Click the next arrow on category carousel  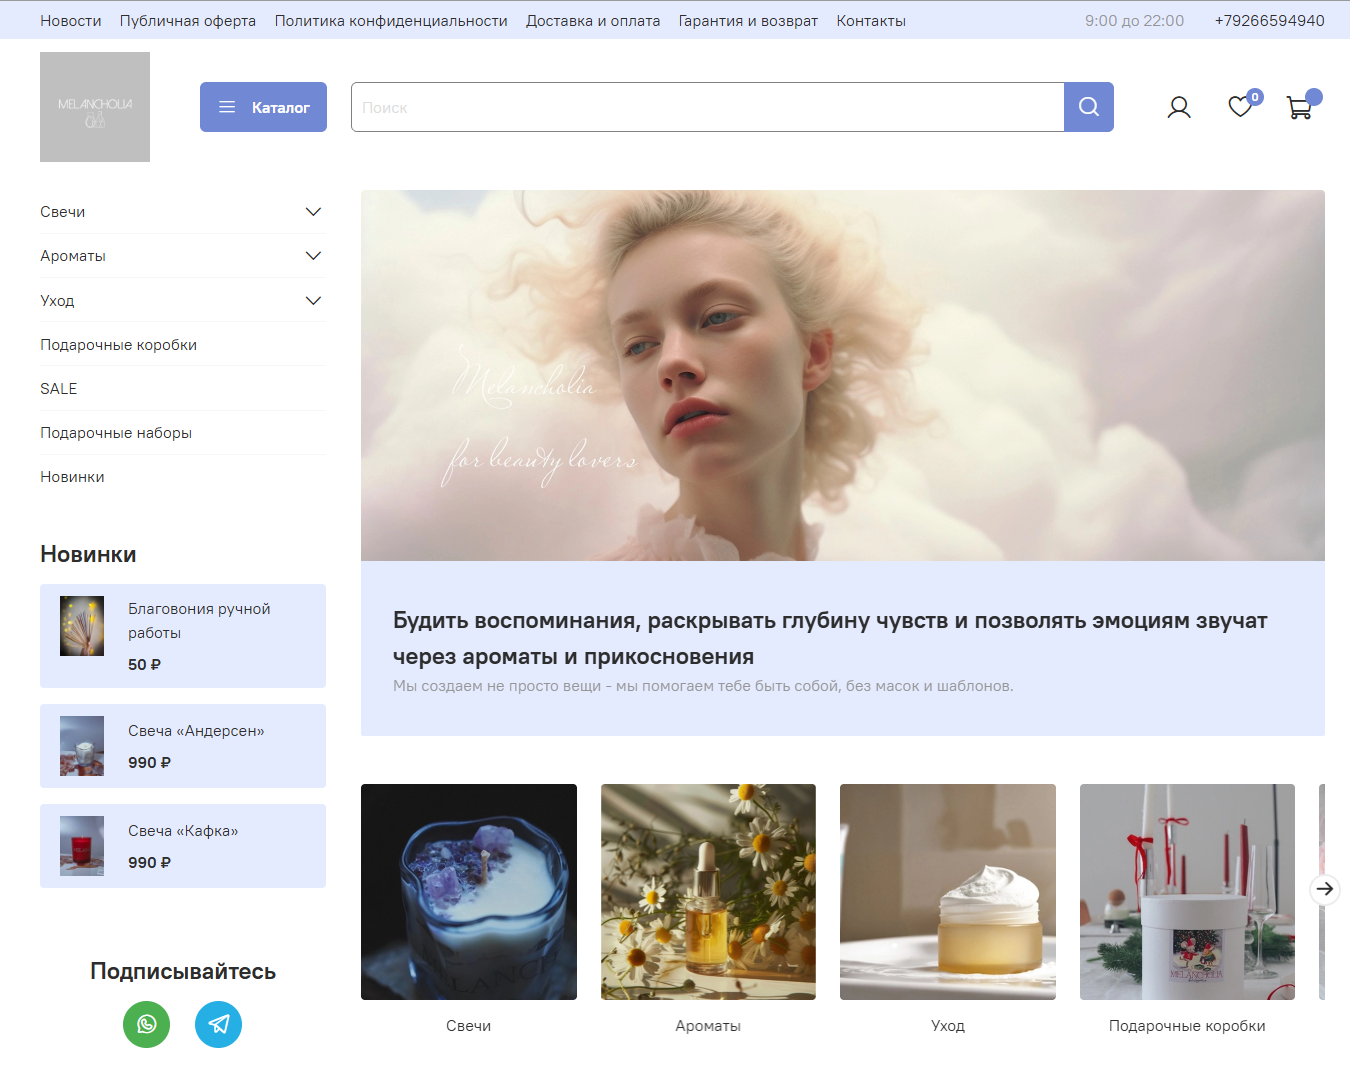coord(1325,889)
